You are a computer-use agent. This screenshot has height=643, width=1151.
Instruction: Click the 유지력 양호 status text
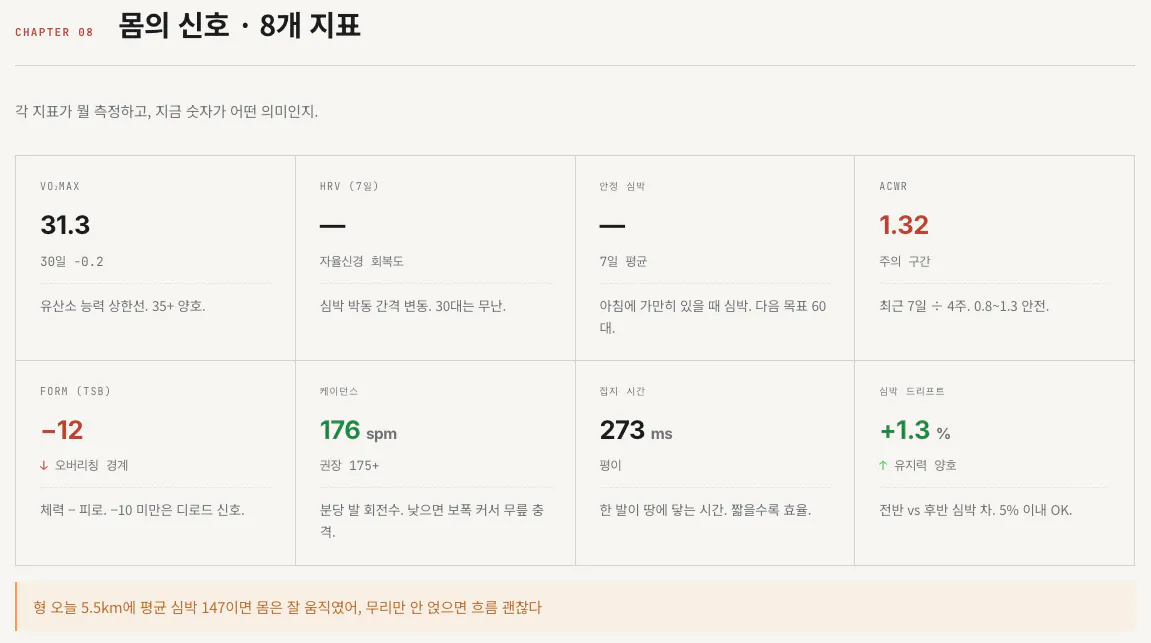pyautogui.click(x=925, y=465)
